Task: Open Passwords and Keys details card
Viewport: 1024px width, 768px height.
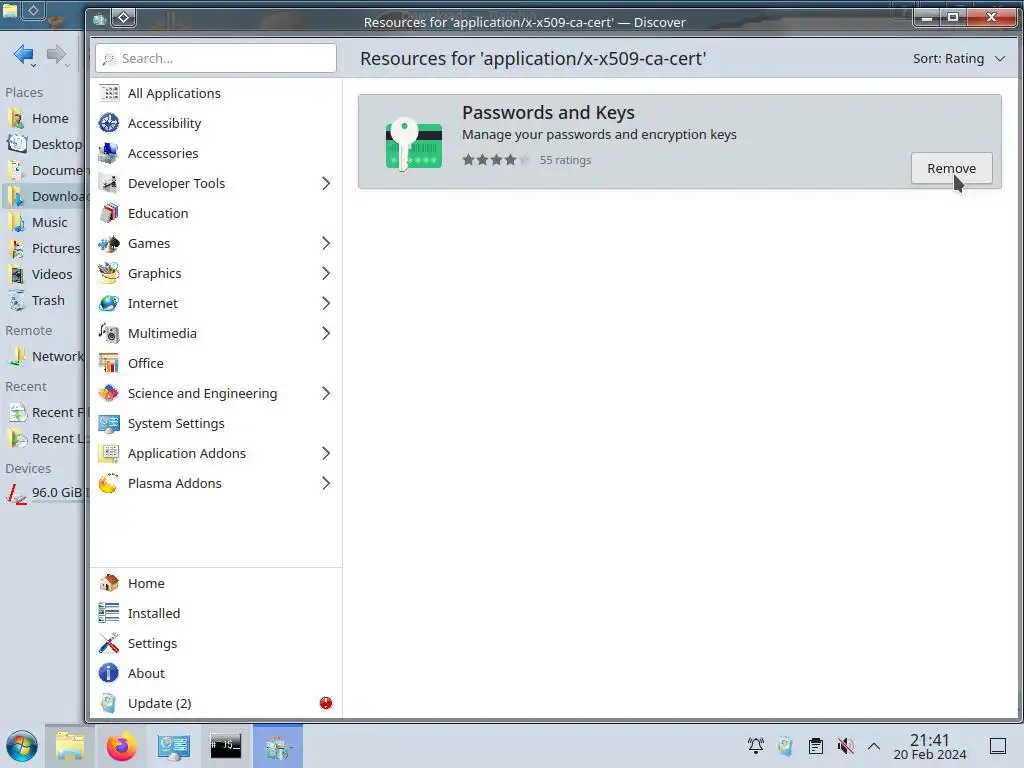Action: [x=679, y=142]
